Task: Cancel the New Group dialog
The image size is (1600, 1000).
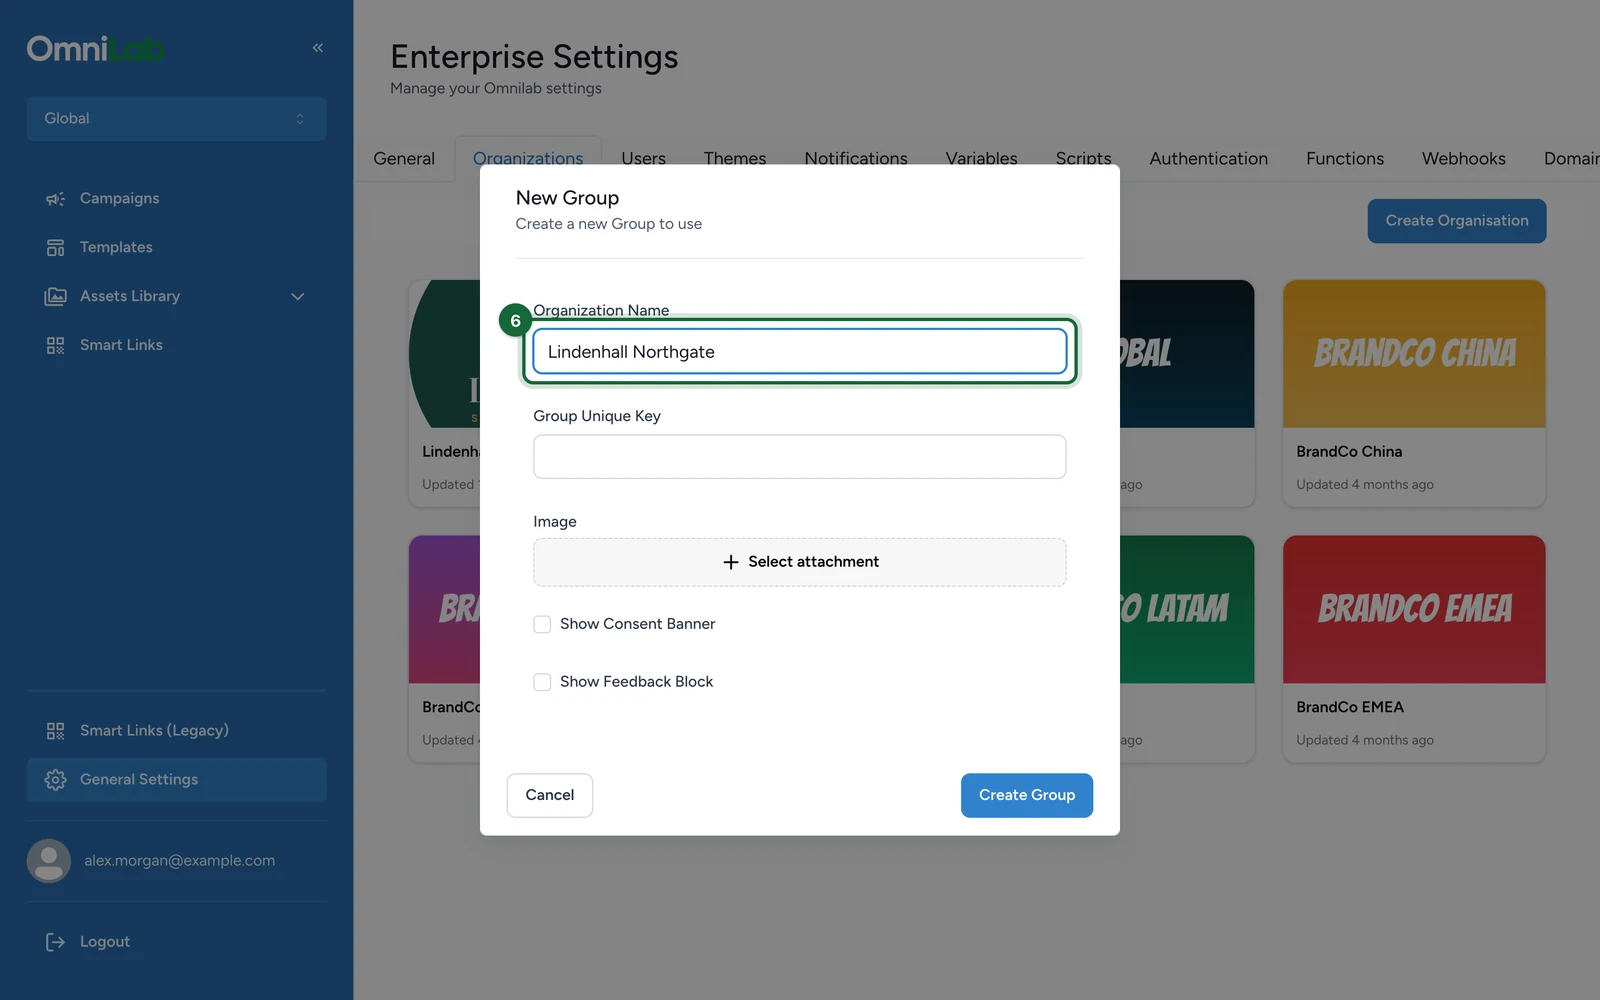Action: pos(550,796)
